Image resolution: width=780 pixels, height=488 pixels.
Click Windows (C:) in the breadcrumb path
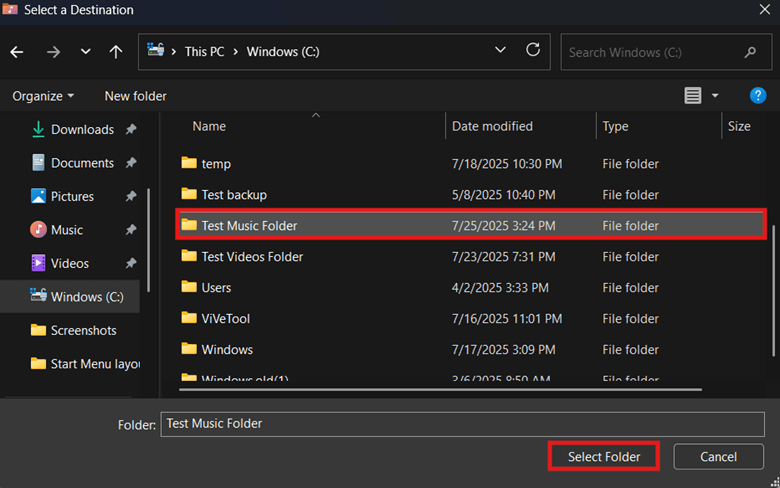(283, 52)
